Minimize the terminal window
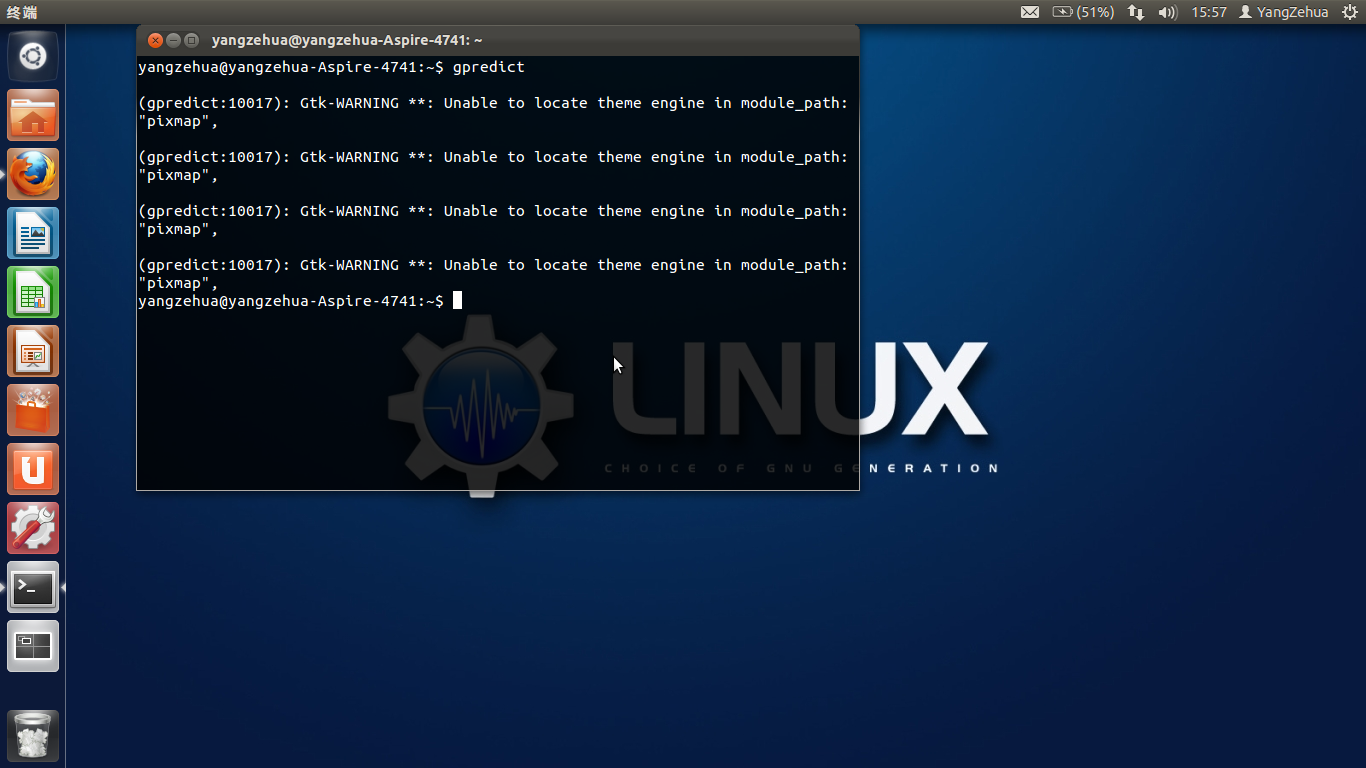The image size is (1366, 768). coord(173,40)
